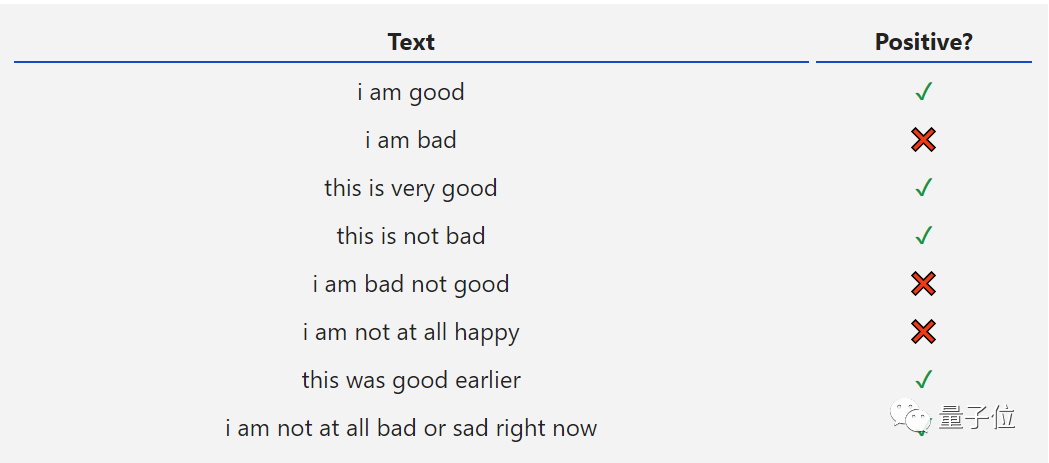The height and width of the screenshot is (463, 1049).
Task: Click the sentence "i am bad not good"
Action: (x=411, y=284)
